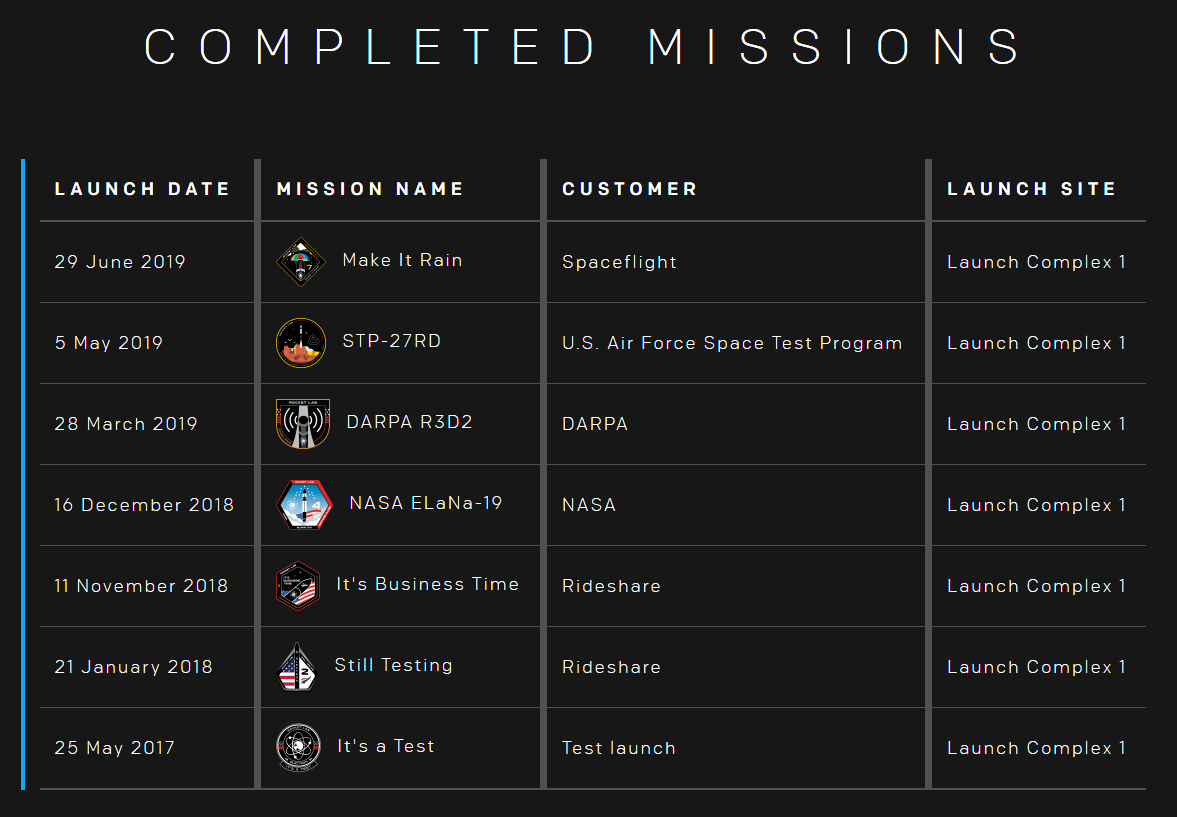Click the Customer column header
Screen dimensions: 1177x817
[x=629, y=189]
